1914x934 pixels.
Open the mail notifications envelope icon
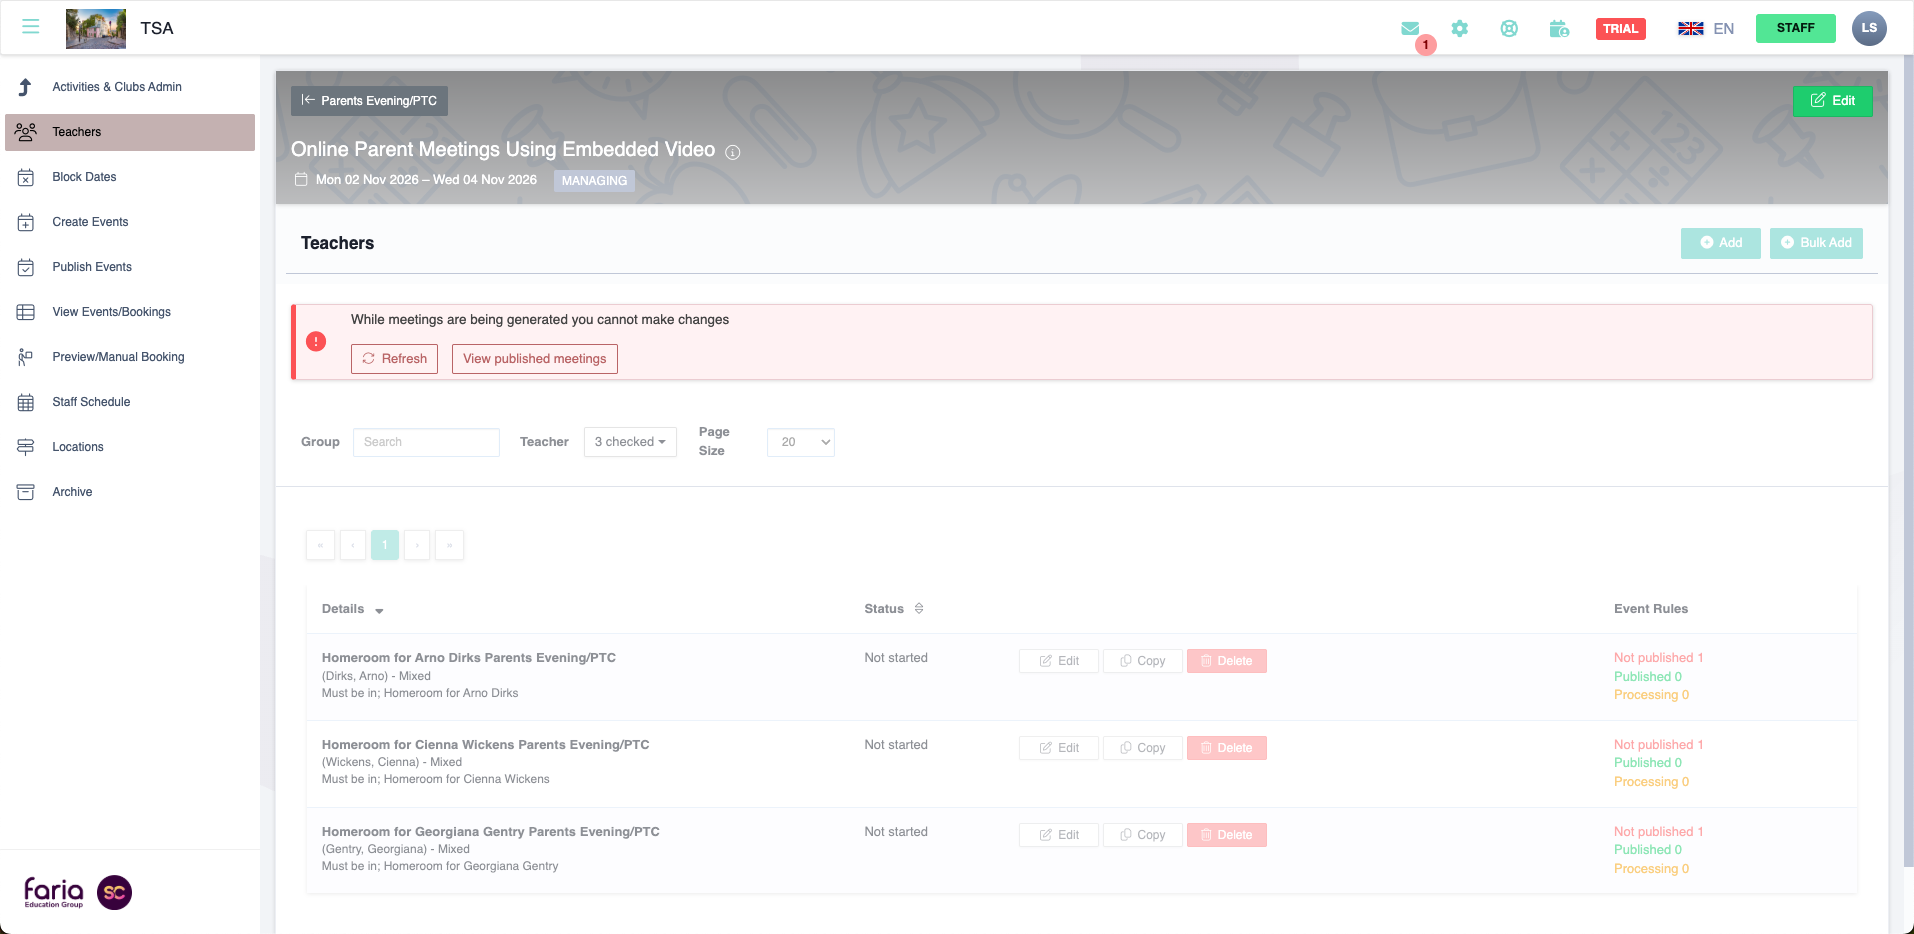click(x=1410, y=29)
